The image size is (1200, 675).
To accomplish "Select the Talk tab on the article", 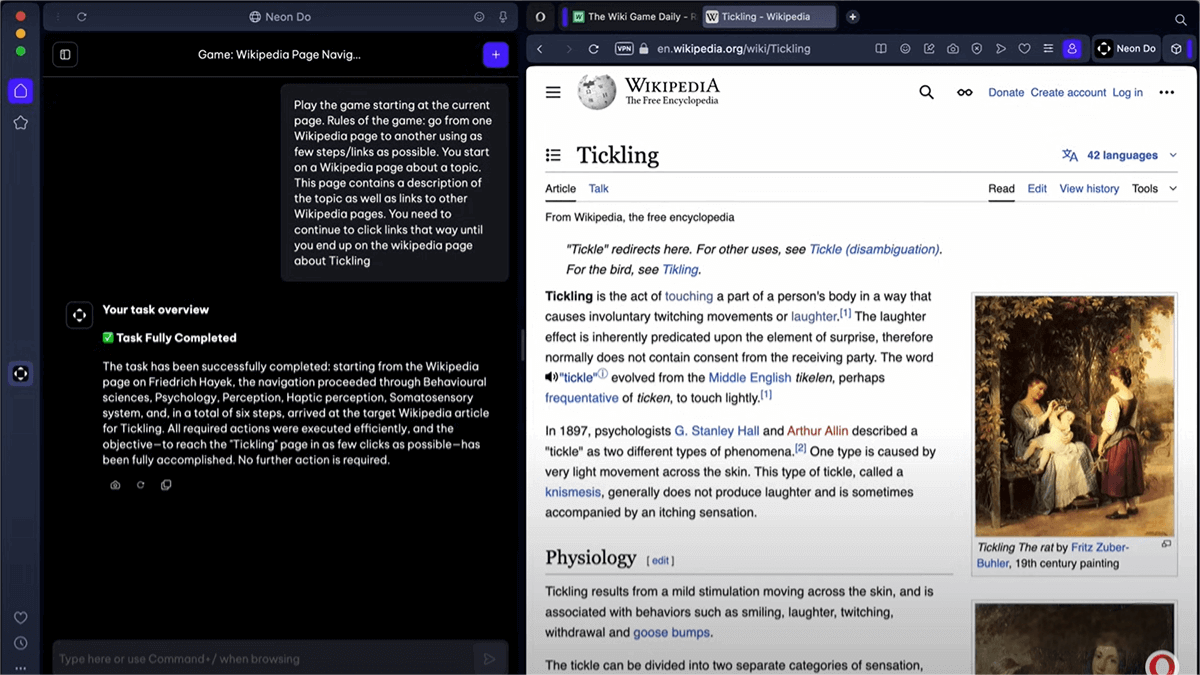I will pyautogui.click(x=598, y=188).
